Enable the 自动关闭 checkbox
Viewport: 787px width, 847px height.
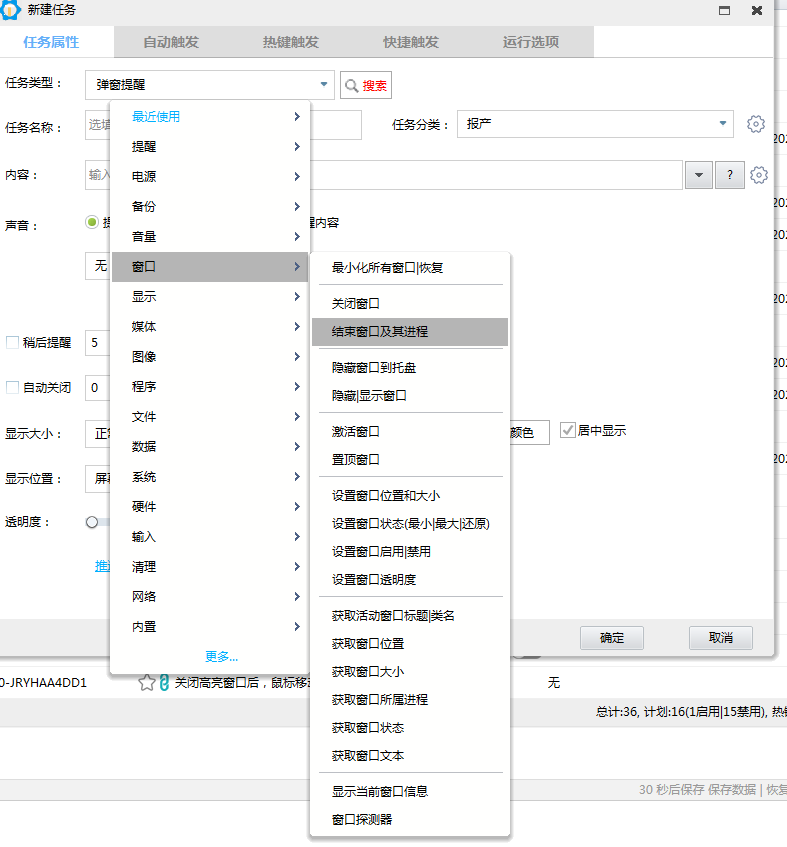(13, 387)
